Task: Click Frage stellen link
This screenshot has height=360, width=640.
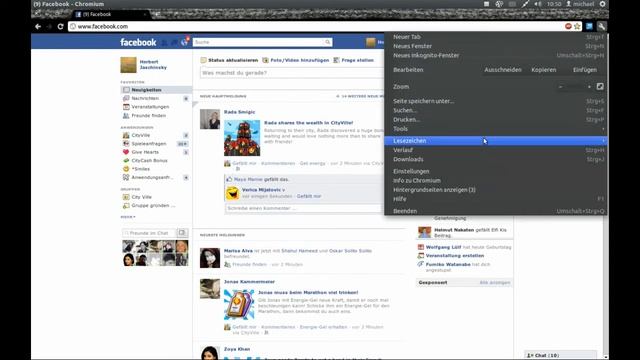Action: [357, 60]
